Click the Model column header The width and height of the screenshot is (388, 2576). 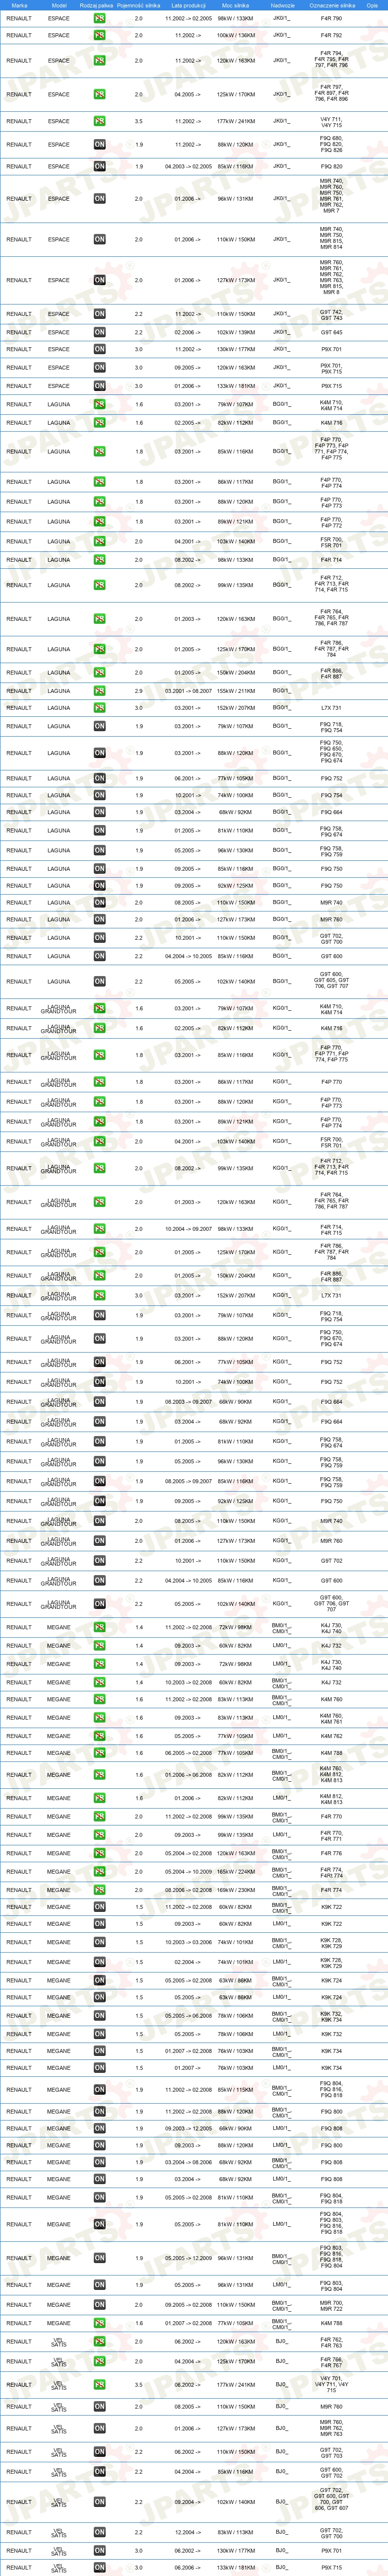[59, 5]
